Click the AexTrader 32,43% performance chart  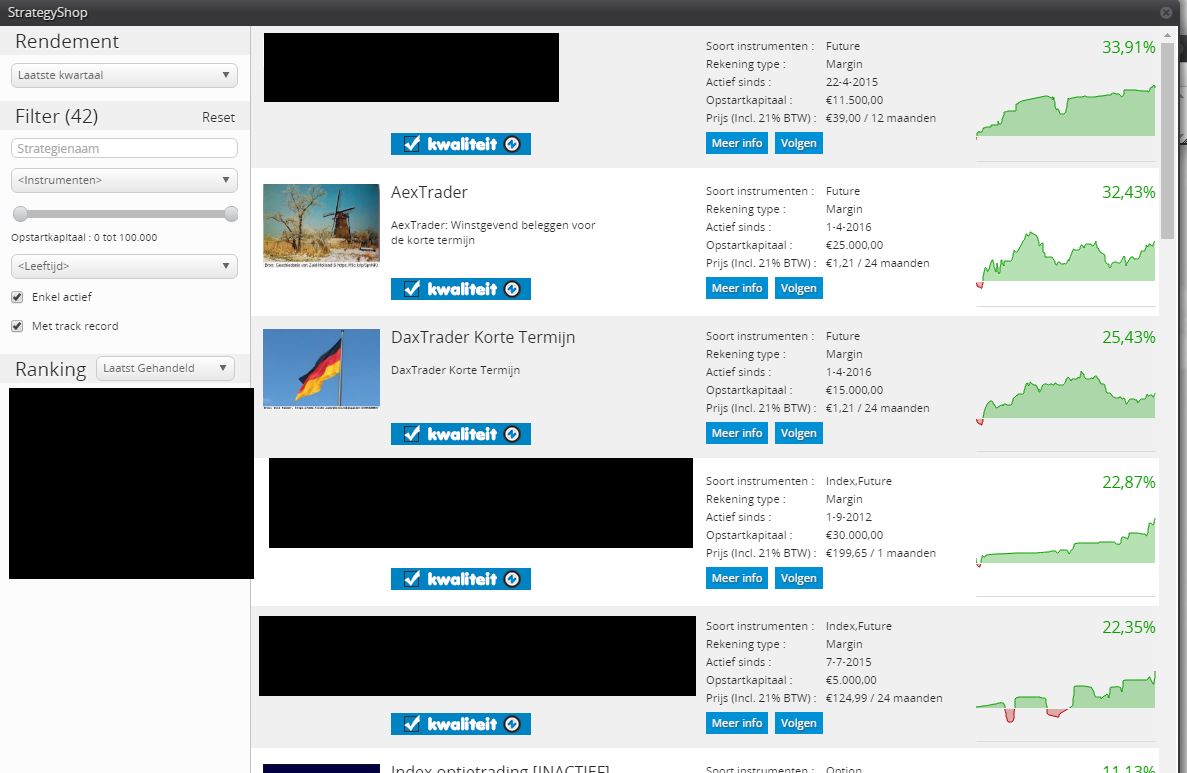point(1065,260)
